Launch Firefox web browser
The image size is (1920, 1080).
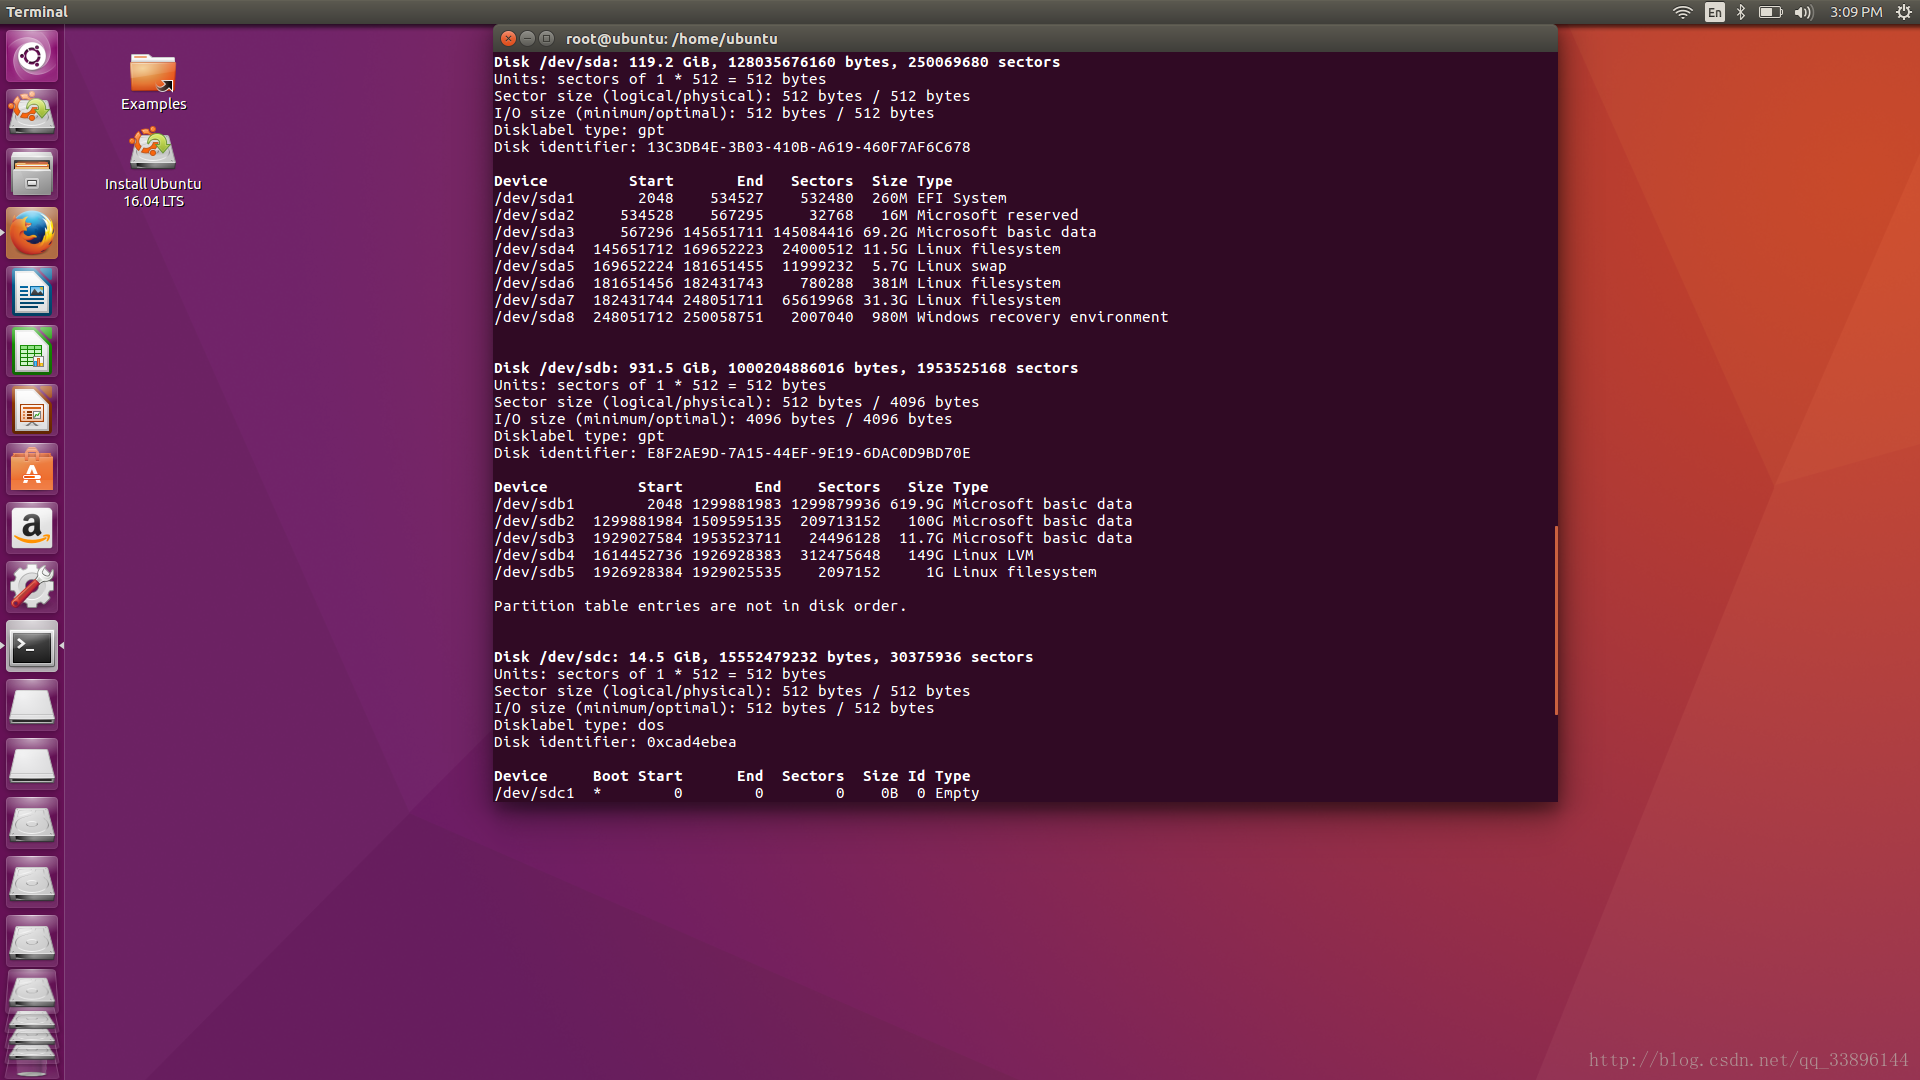tap(32, 233)
